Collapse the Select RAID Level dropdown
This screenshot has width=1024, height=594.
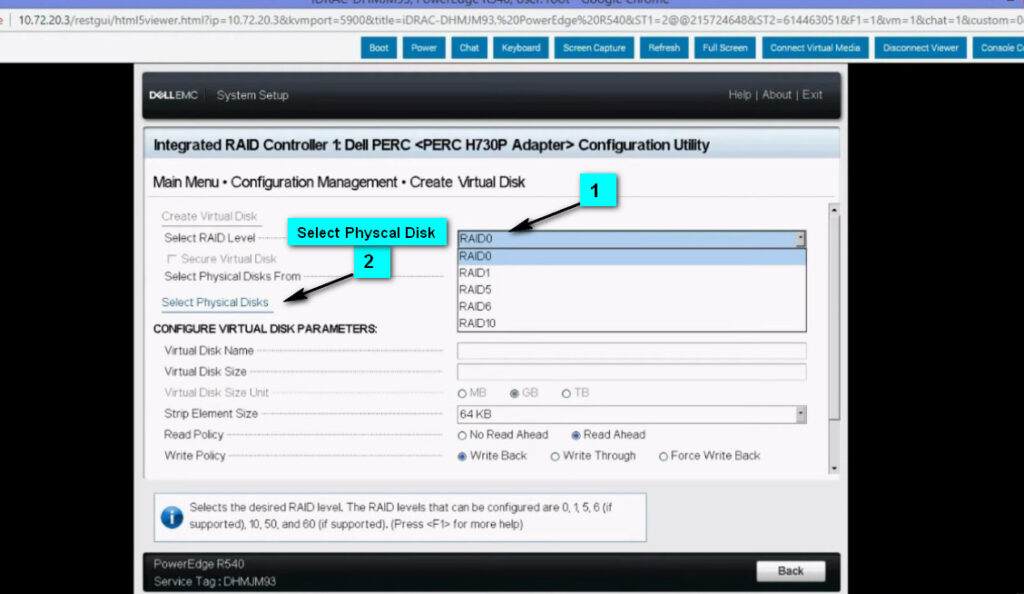pyautogui.click(x=801, y=239)
